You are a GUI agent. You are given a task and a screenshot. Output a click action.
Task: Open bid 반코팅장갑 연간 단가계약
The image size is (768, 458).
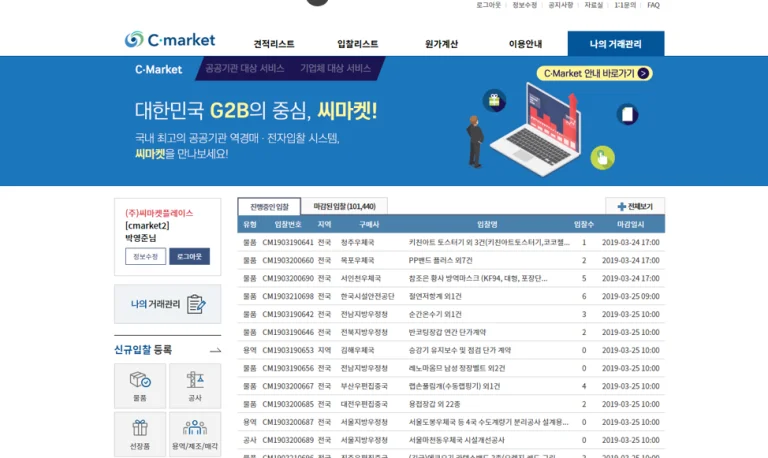pos(447,332)
